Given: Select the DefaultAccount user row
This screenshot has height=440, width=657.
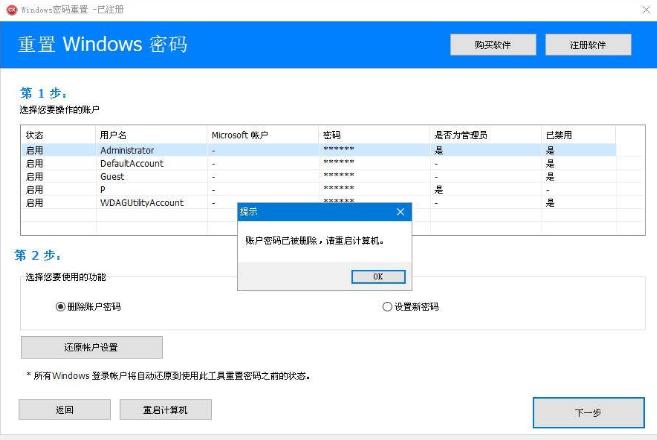Looking at the screenshot, I should [318, 163].
